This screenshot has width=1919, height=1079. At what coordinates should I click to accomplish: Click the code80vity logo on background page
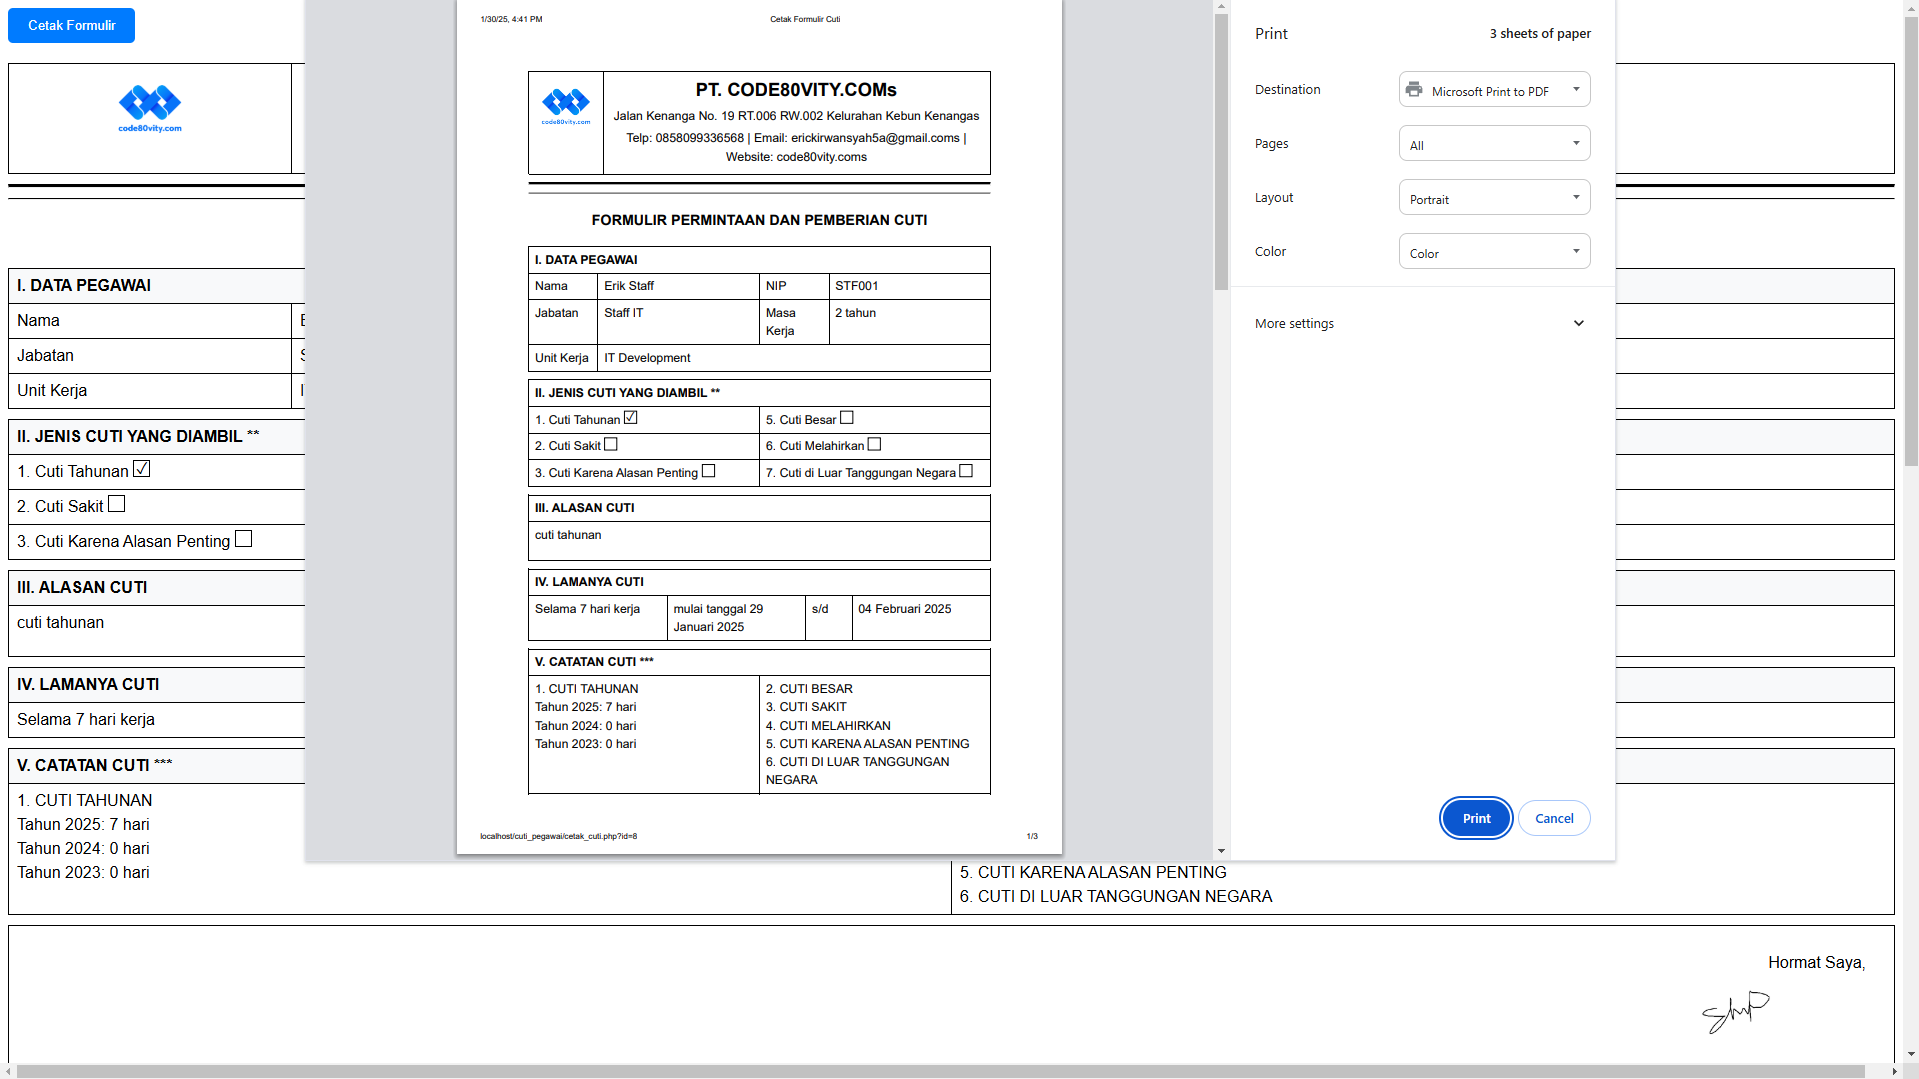tap(150, 108)
